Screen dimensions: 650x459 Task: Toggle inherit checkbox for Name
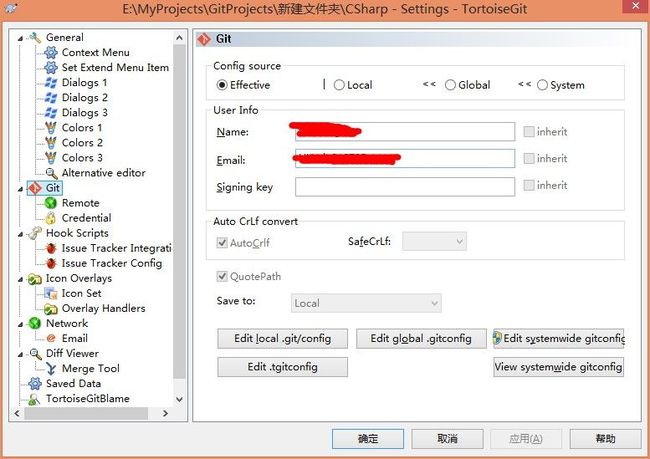(529, 131)
